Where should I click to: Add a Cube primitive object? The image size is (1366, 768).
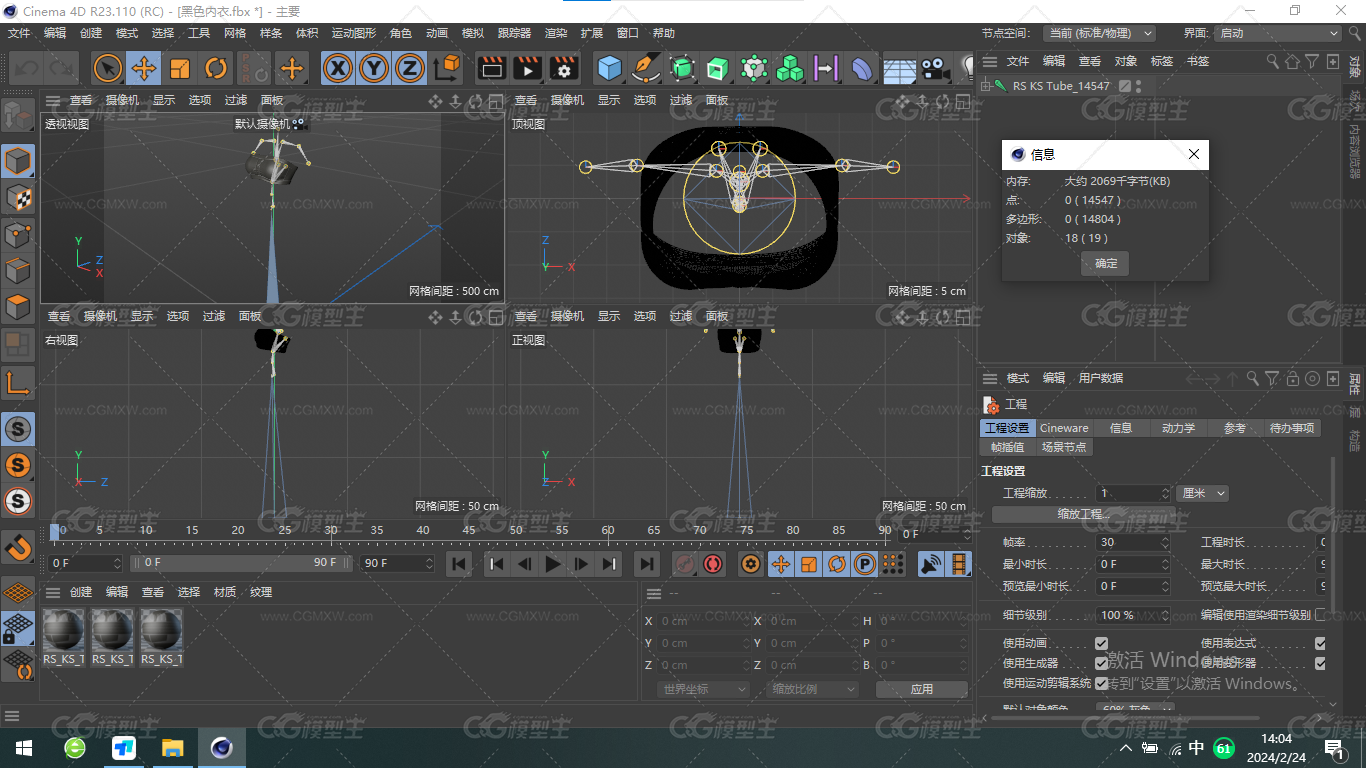coord(610,68)
